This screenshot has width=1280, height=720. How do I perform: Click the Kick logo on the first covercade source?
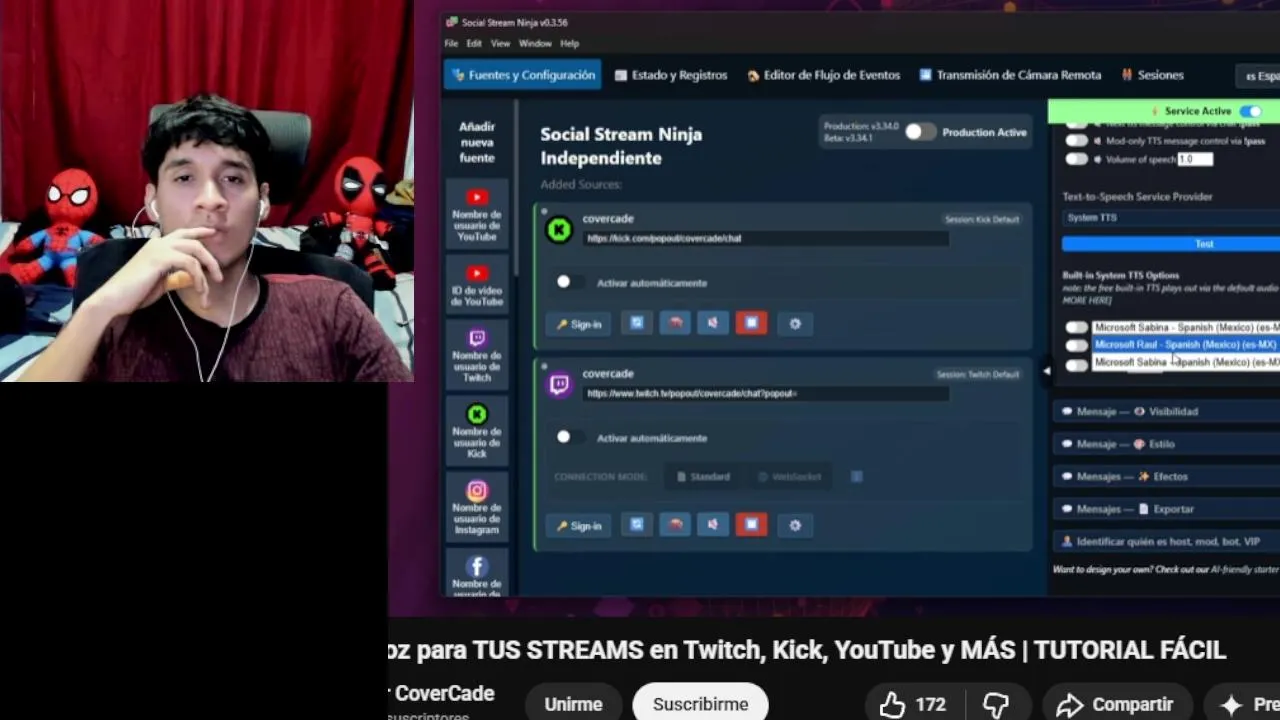(x=559, y=230)
